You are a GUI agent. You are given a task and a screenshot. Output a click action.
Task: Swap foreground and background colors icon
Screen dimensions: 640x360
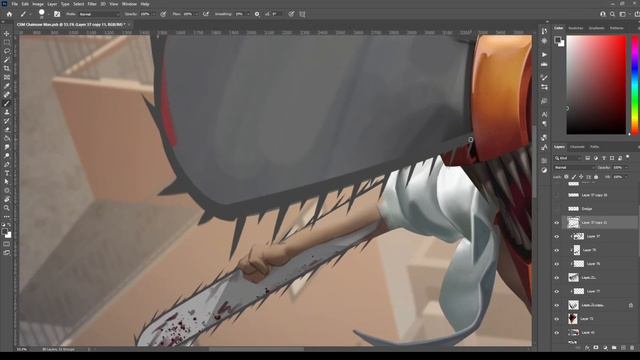click(9, 225)
